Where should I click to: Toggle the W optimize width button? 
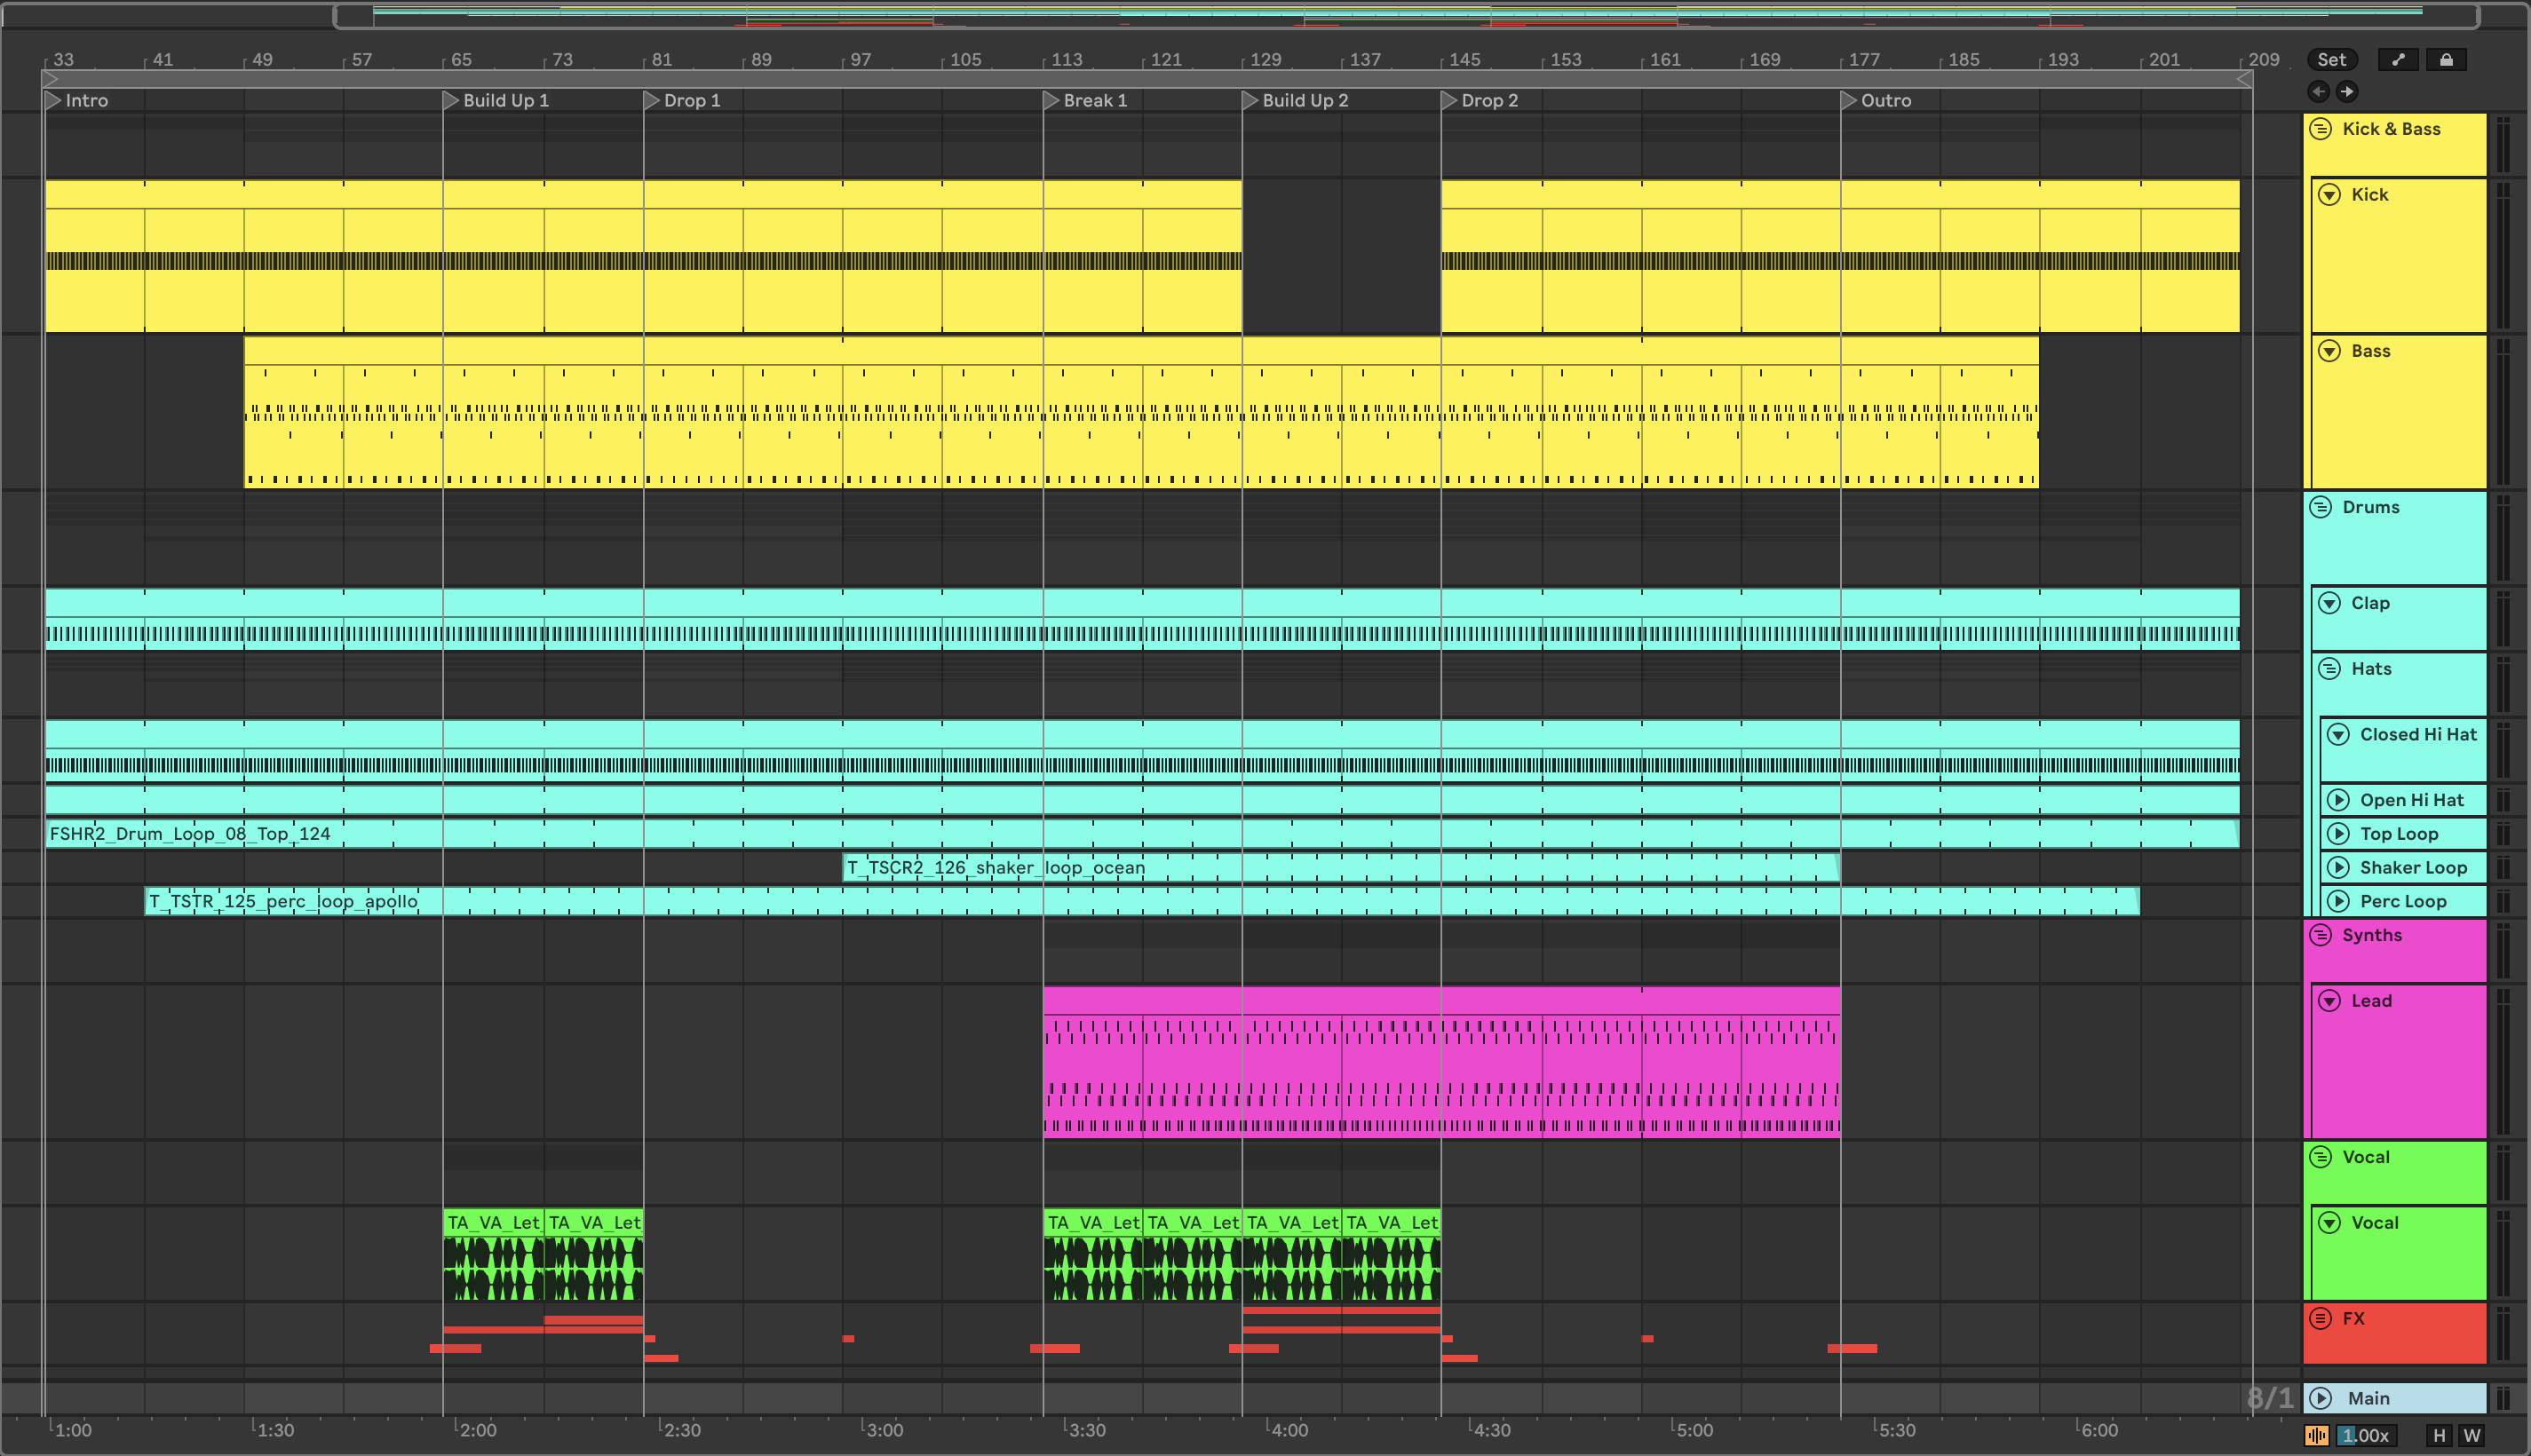2472,1436
